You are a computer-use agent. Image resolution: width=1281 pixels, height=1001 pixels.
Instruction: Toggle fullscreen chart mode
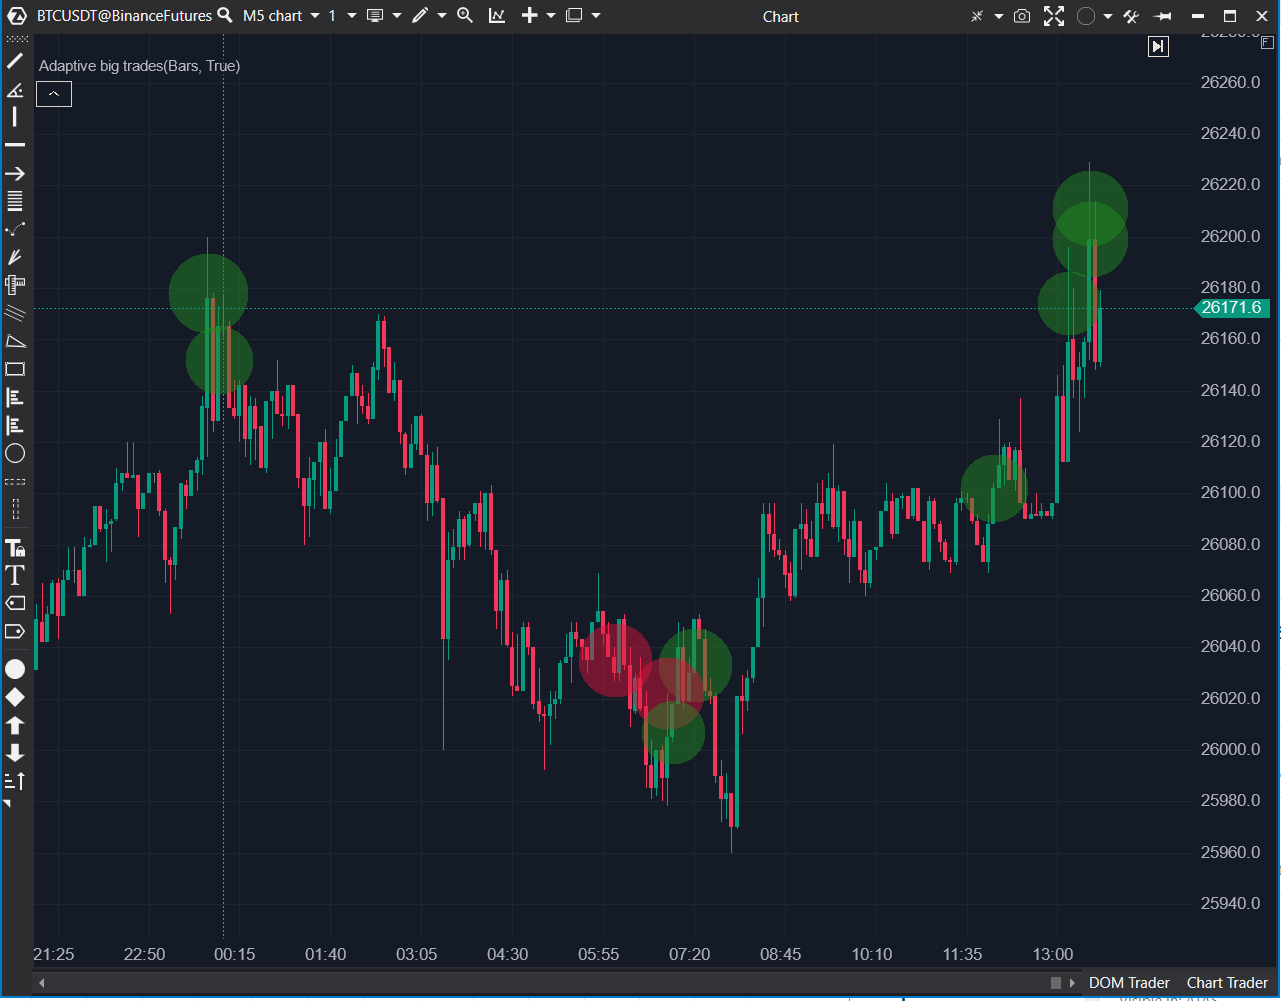click(1054, 16)
